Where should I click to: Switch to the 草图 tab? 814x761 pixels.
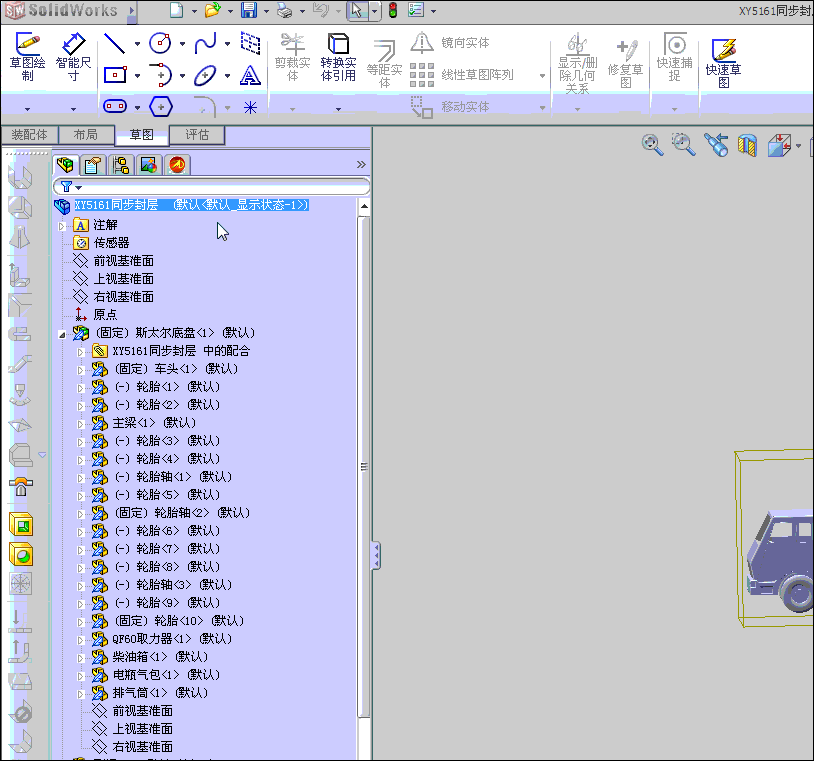pyautogui.click(x=142, y=135)
